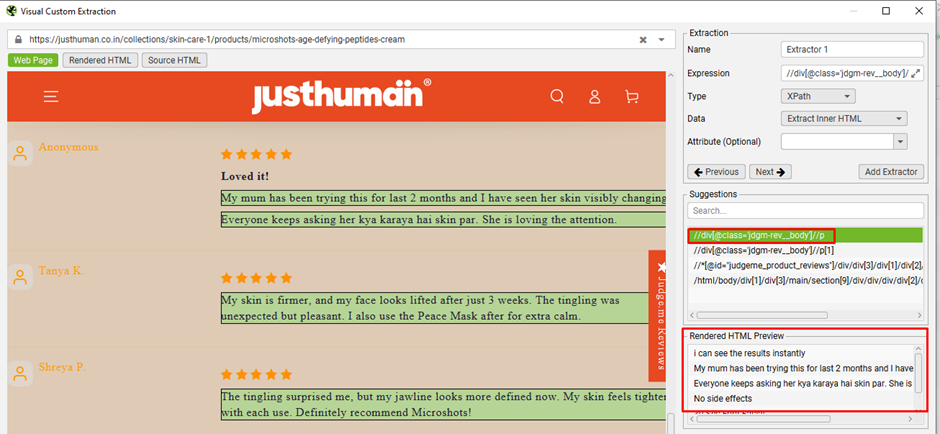
Task: Click the Rendered HTML Preview vertical scrollbar
Action: [918, 372]
